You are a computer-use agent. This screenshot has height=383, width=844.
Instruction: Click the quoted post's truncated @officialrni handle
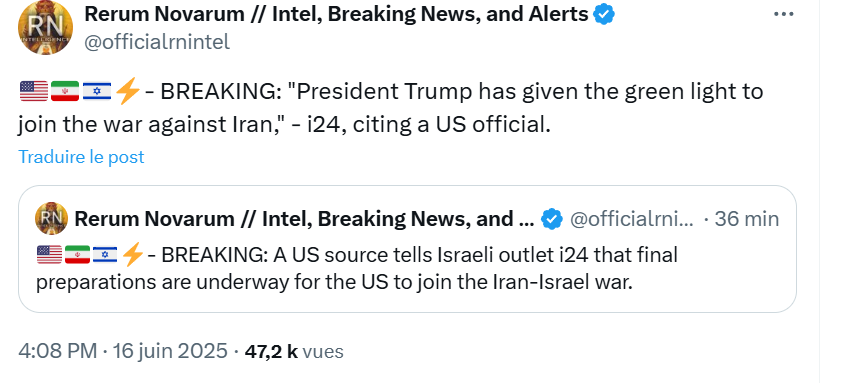point(631,219)
